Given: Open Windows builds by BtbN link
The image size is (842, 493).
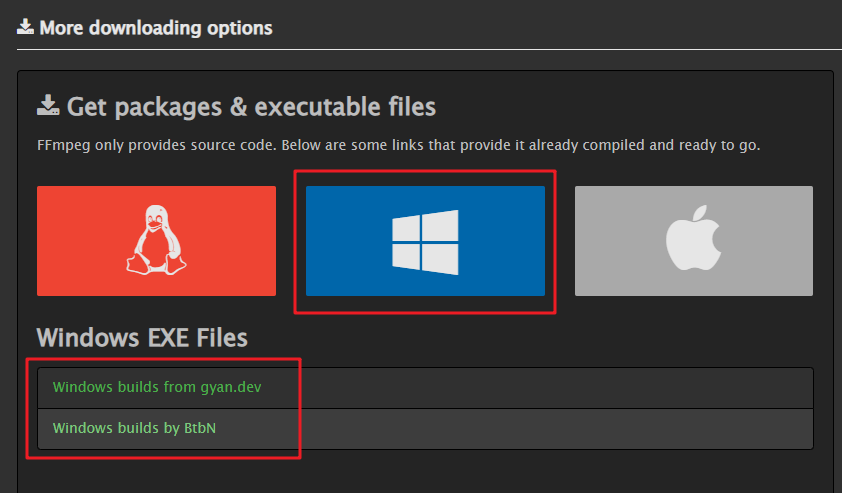Looking at the screenshot, I should coord(134,428).
